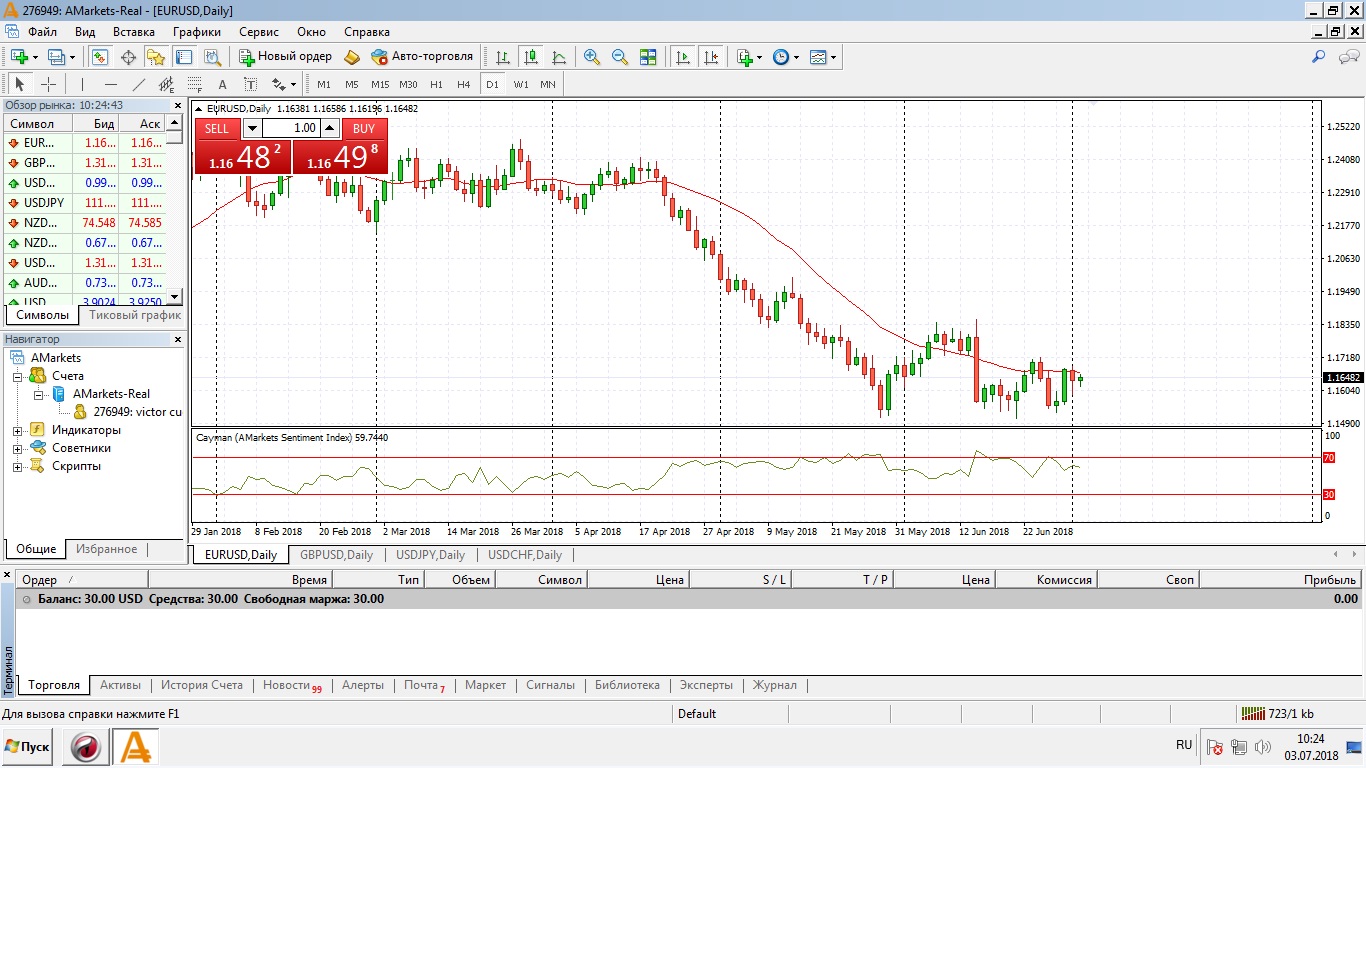Open the Strategy Tester magnifier icon
This screenshot has height=960, width=1366.
point(212,57)
